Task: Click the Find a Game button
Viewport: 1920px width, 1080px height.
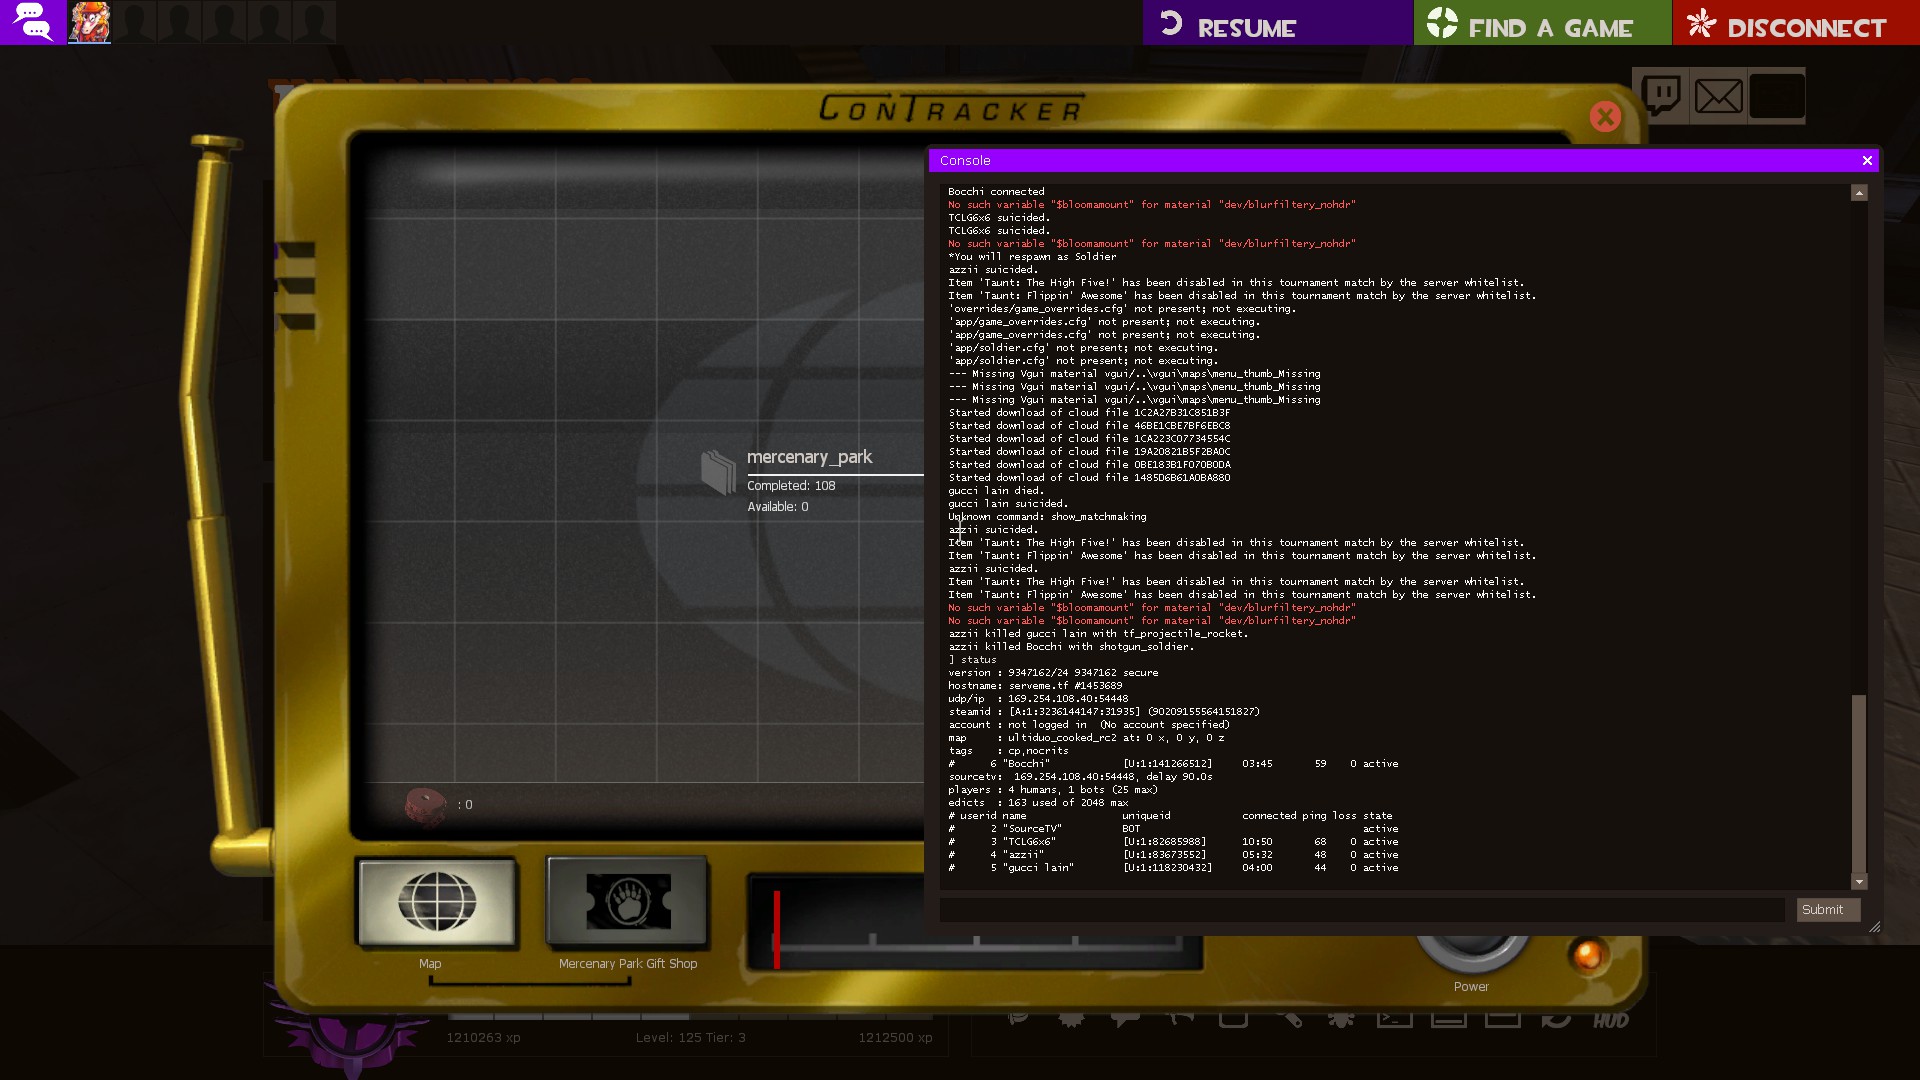Action: pos(1542,23)
